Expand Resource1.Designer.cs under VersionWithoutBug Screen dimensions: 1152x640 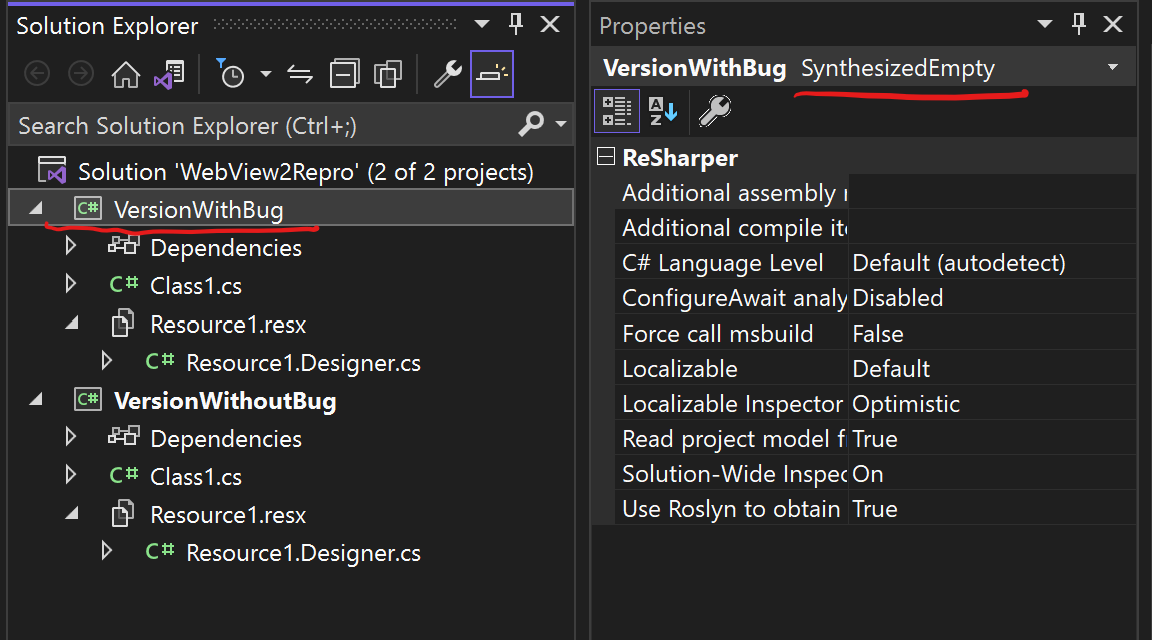107,550
